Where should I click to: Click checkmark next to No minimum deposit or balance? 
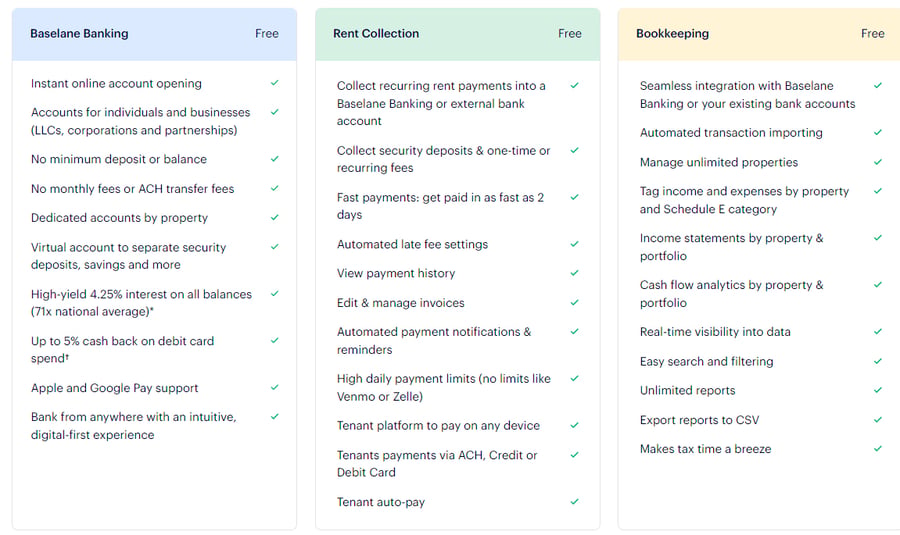click(275, 158)
